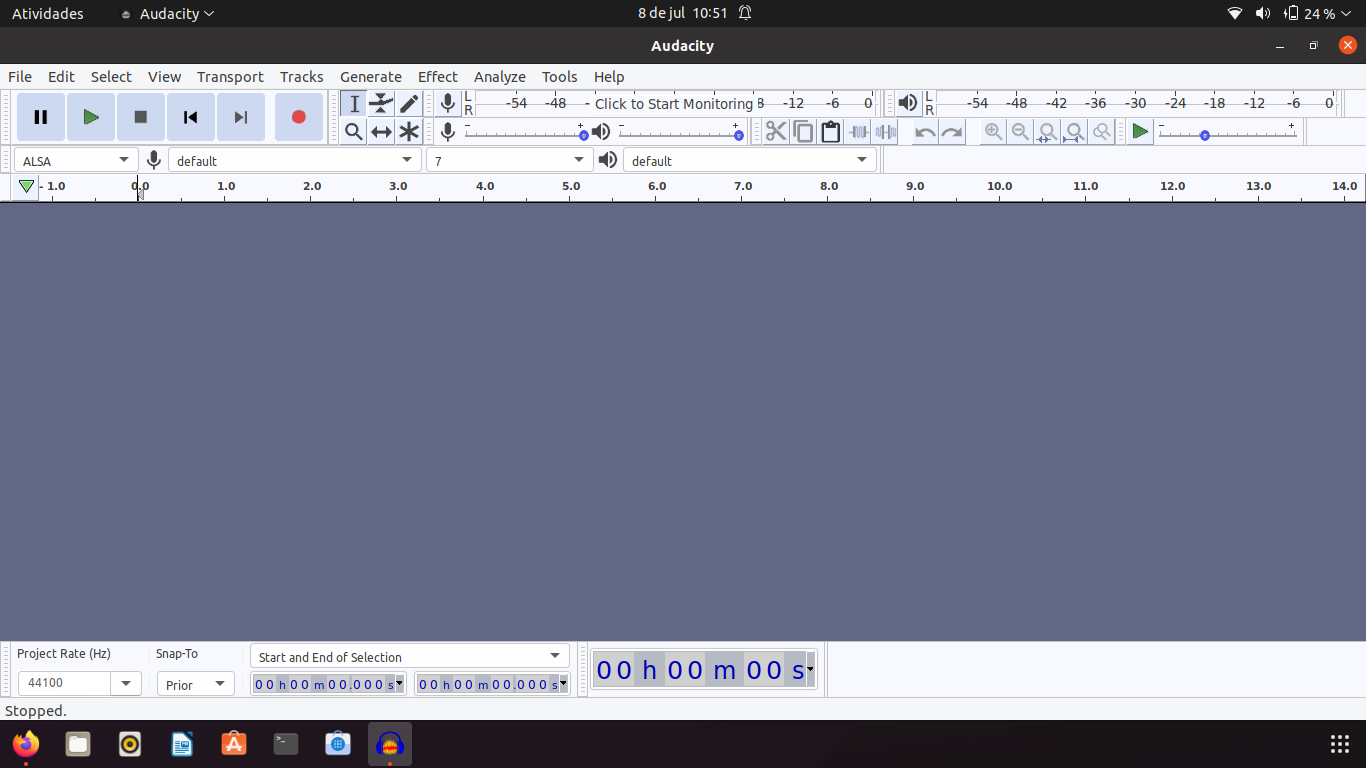Click Fit selection to width icon
Screen dimensions: 1366x768
point(1047,131)
